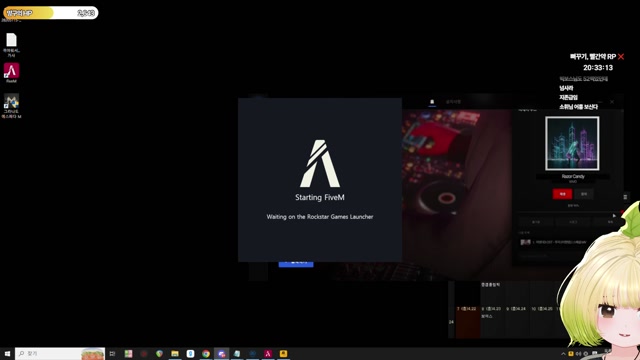Click the list icon at the music panel edge
640x360 pixels.
(x=625, y=197)
